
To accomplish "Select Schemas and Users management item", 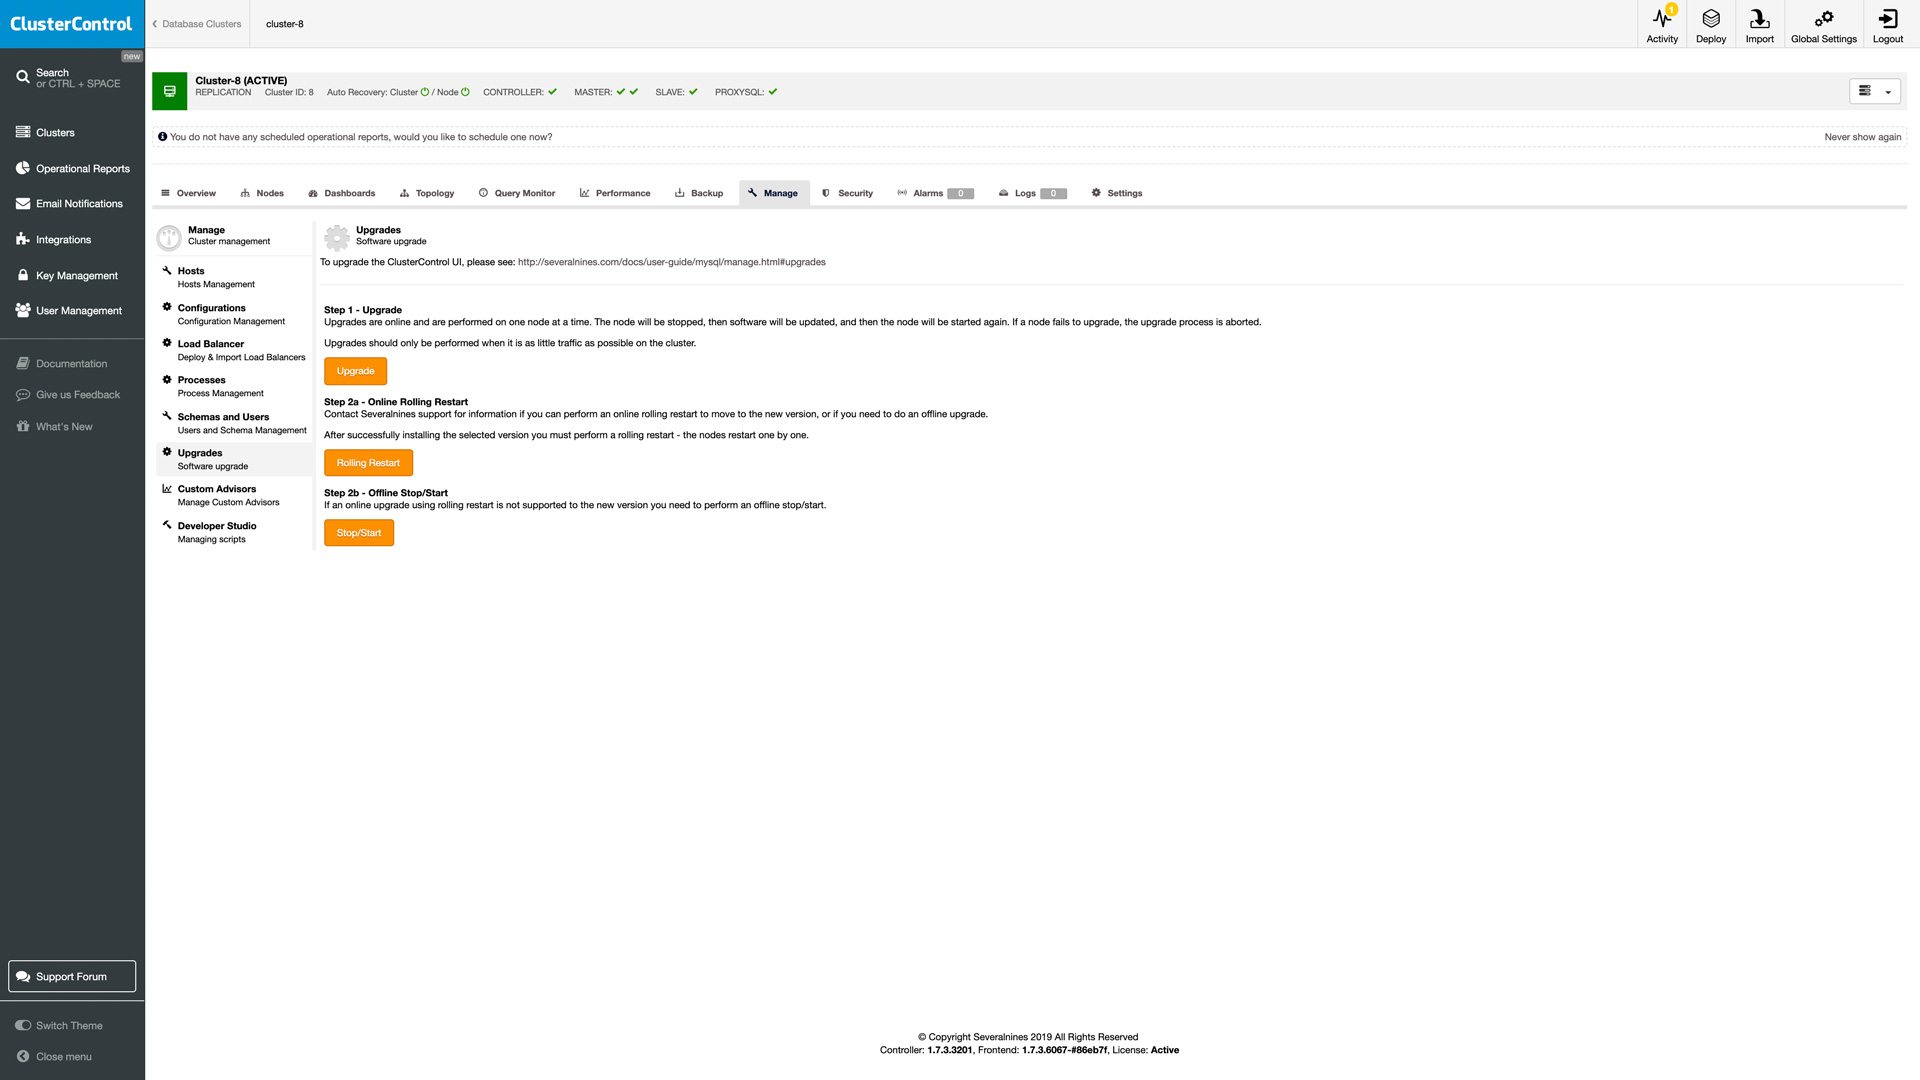I will 223,417.
